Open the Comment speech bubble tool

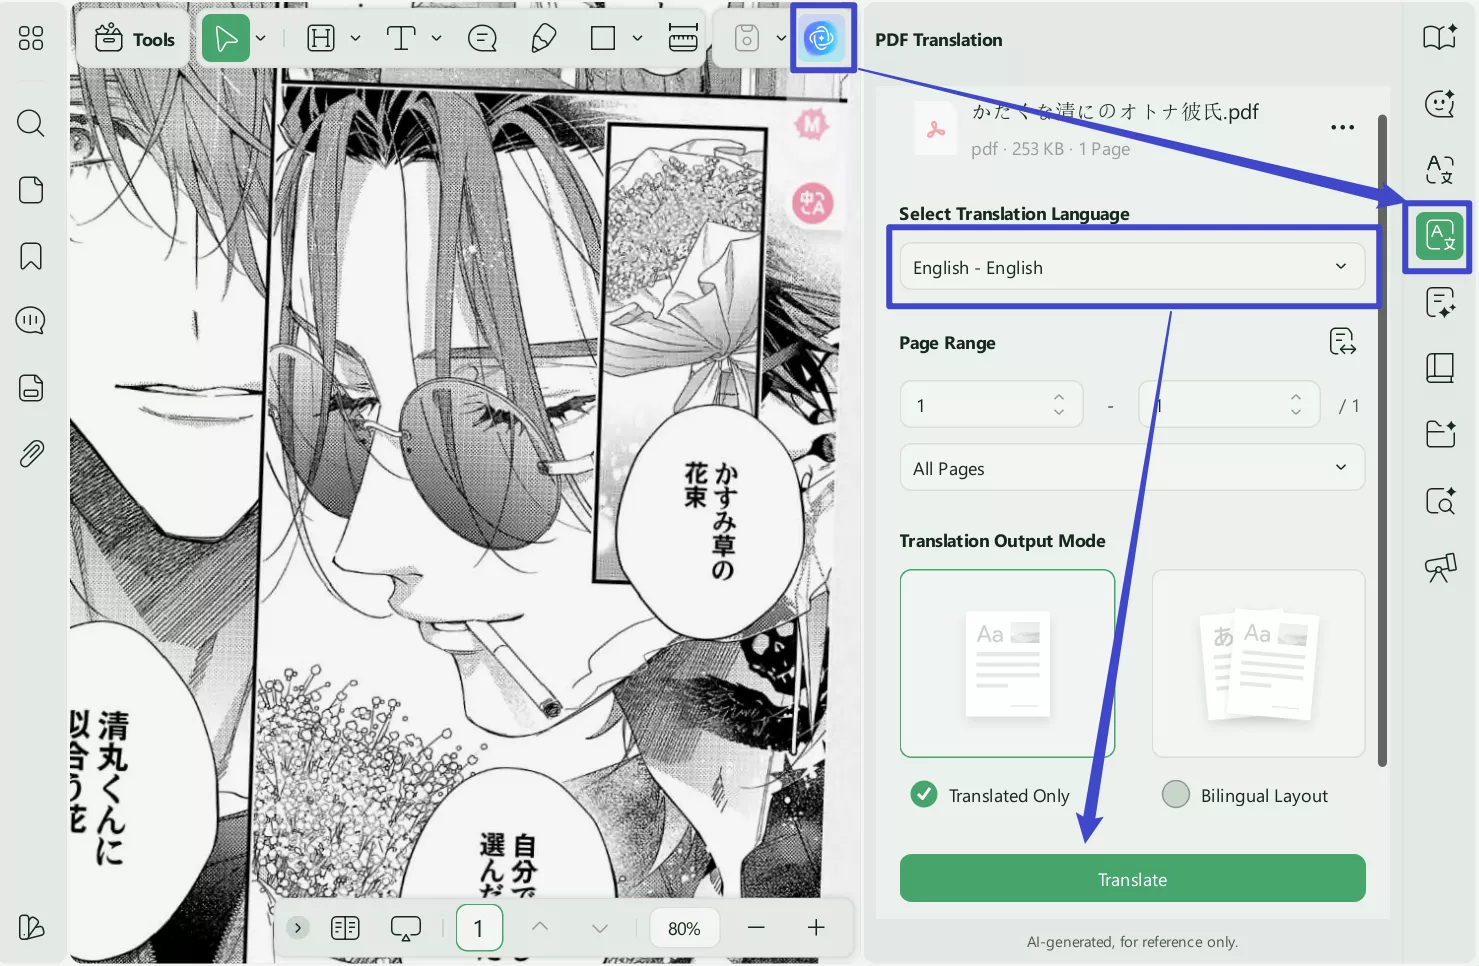click(x=482, y=37)
